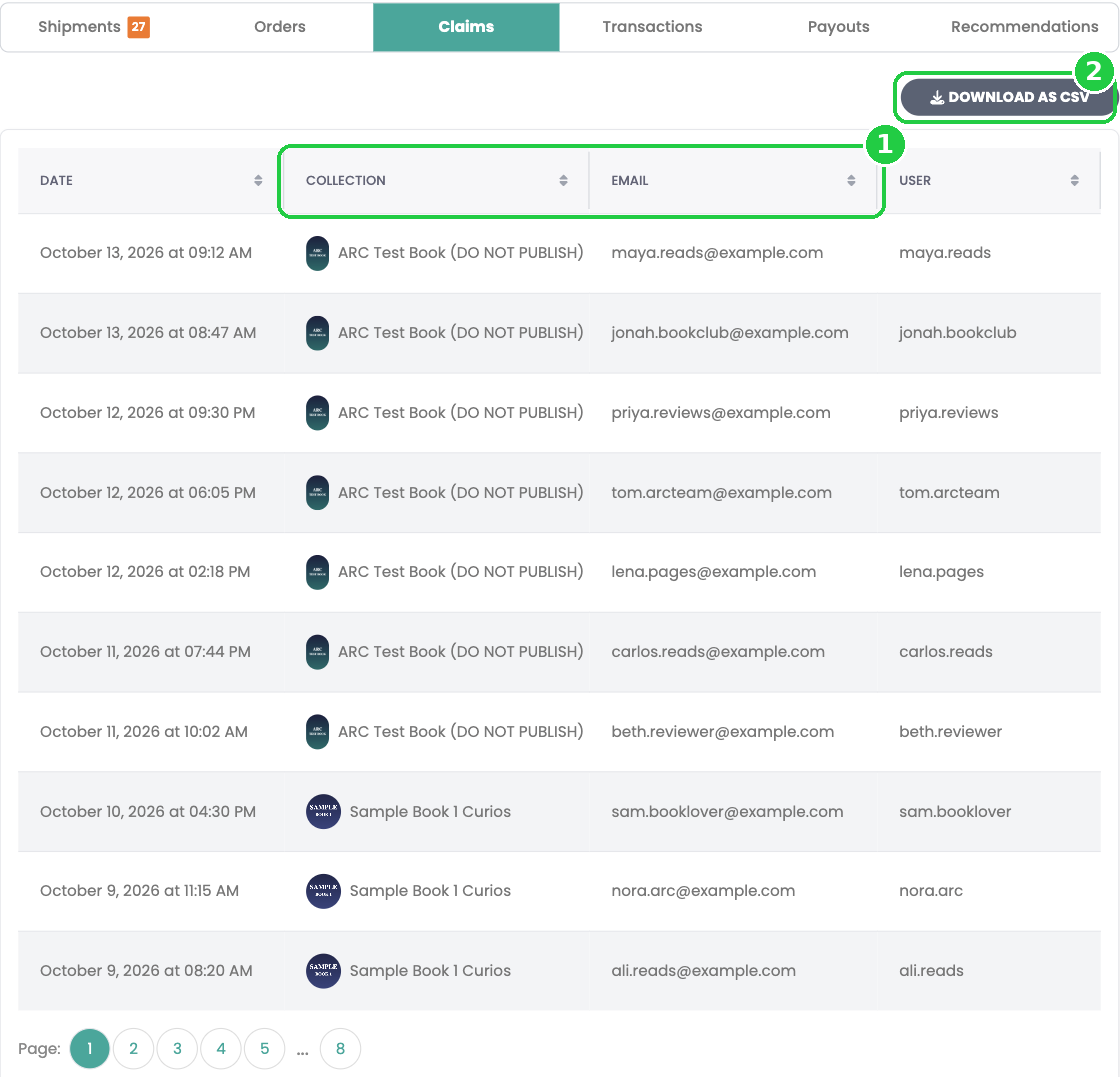
Task: Open the Transactions tab
Action: [x=652, y=27]
